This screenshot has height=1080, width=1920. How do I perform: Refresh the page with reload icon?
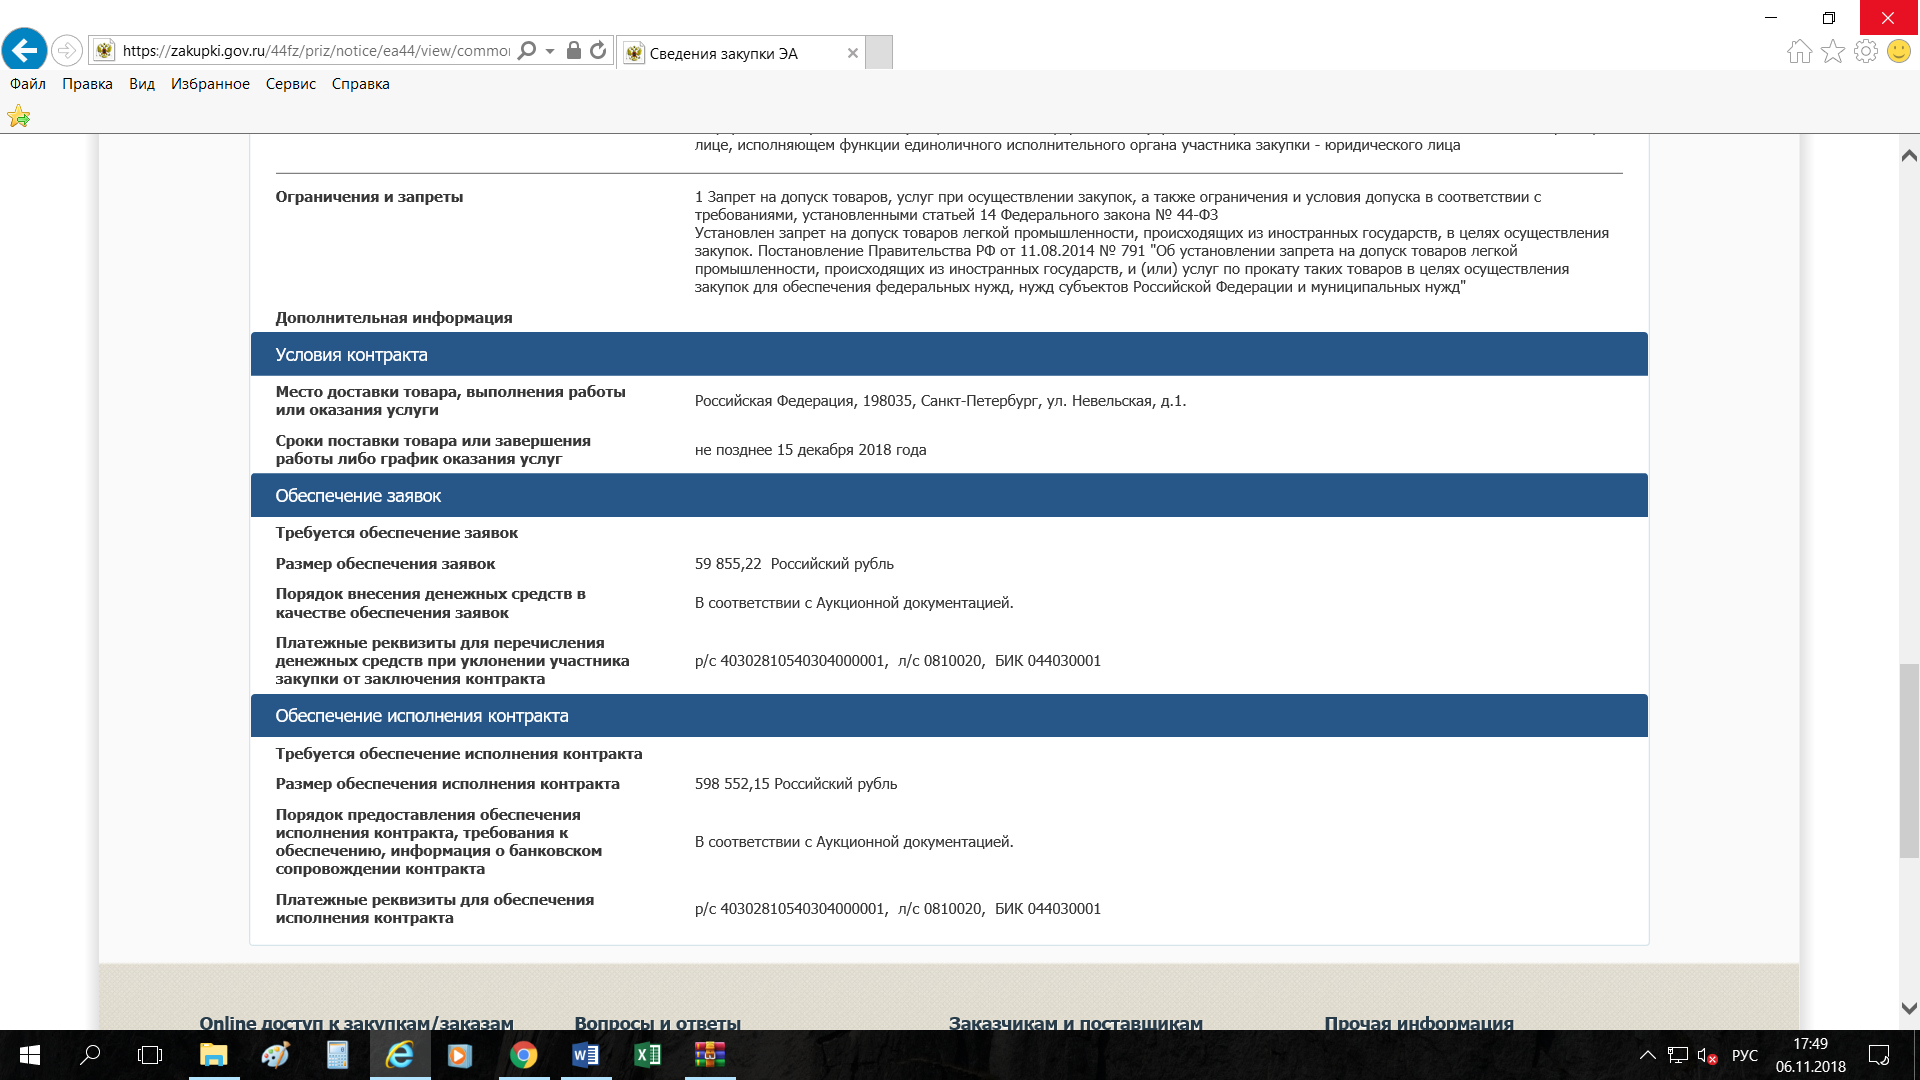click(598, 50)
